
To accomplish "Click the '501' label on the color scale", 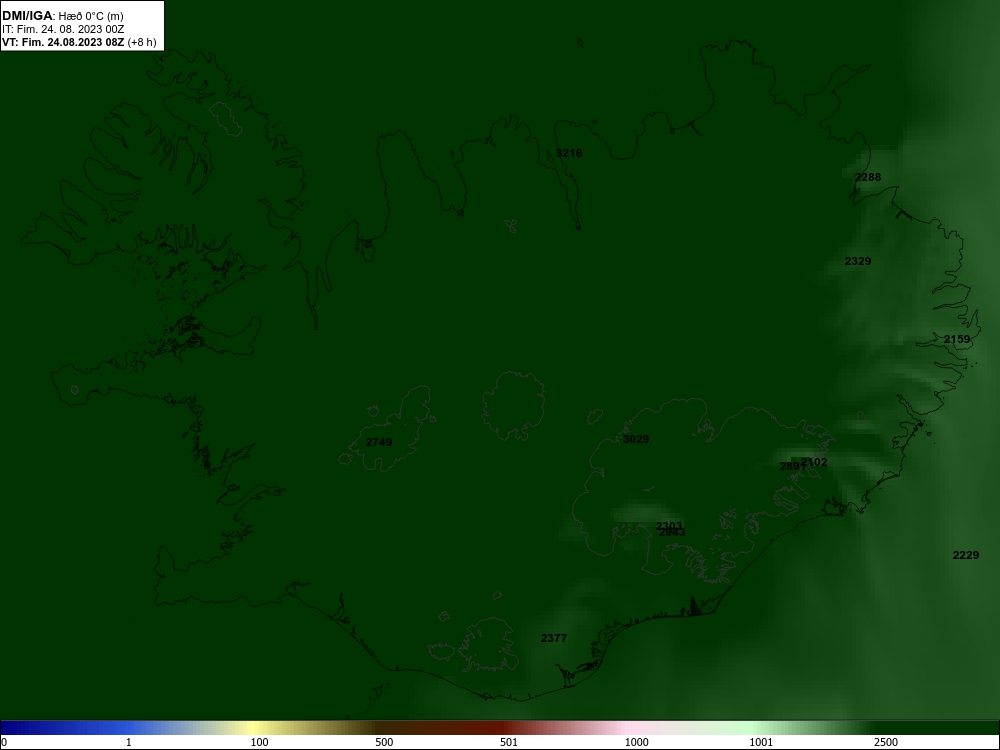I will tap(509, 742).
